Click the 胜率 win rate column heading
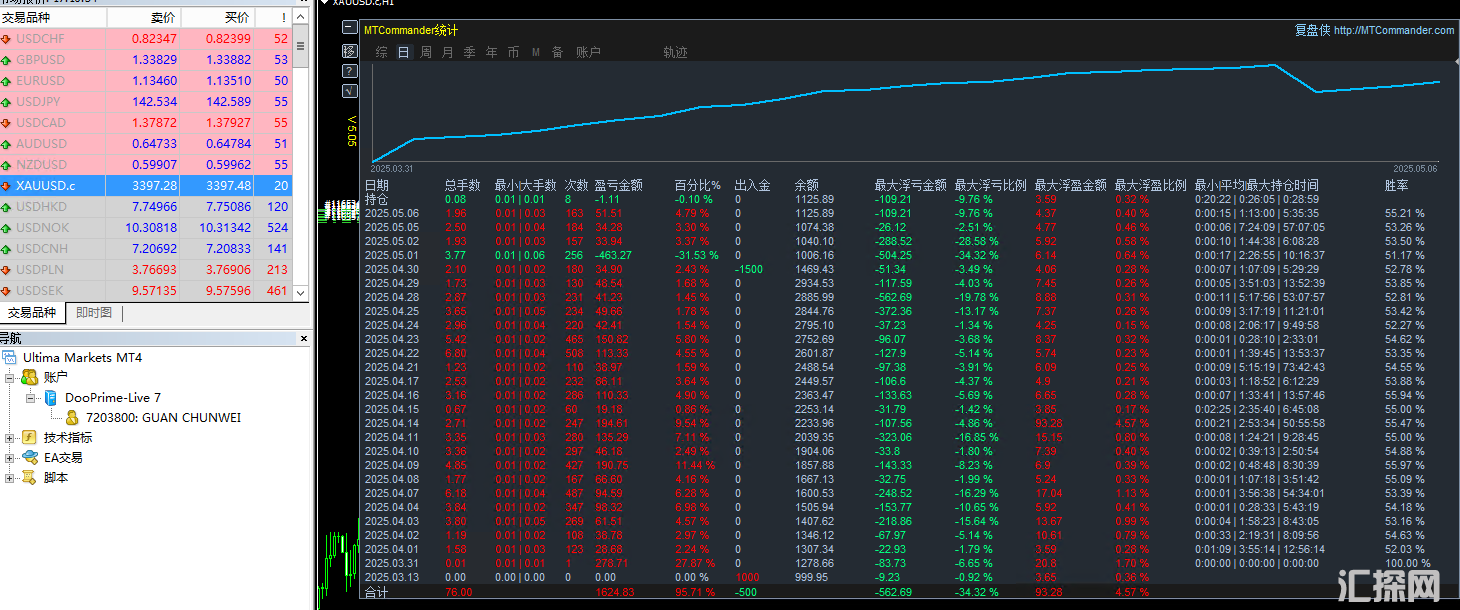This screenshot has height=610, width=1460. [x=1397, y=185]
